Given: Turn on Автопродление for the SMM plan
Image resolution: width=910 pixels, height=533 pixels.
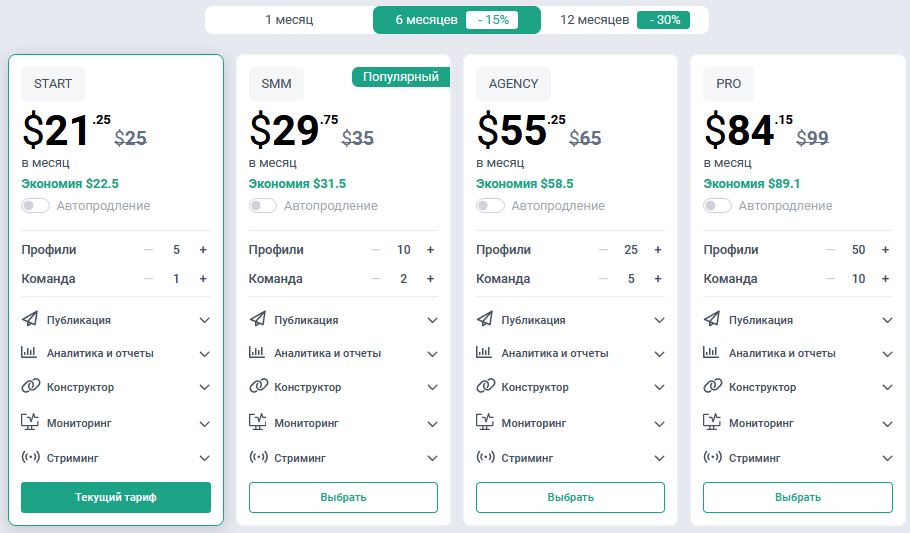Looking at the screenshot, I should (263, 206).
